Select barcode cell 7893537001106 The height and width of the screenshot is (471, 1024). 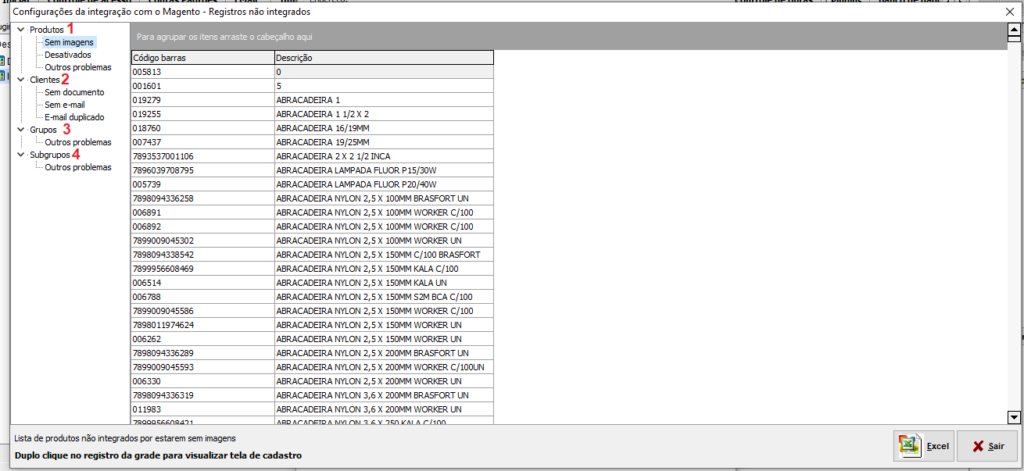(202, 156)
